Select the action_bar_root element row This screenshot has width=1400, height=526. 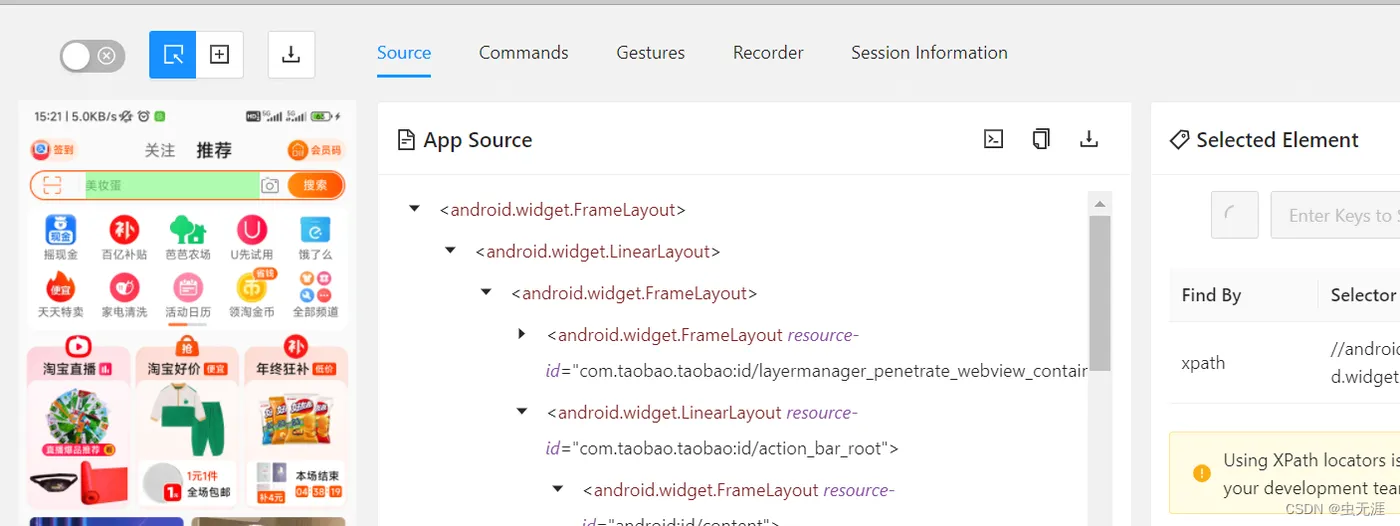(722, 430)
